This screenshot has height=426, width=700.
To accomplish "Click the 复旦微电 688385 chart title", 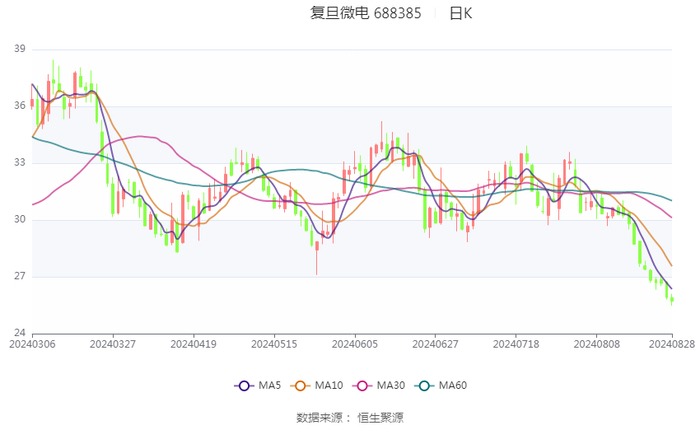I will (366, 13).
